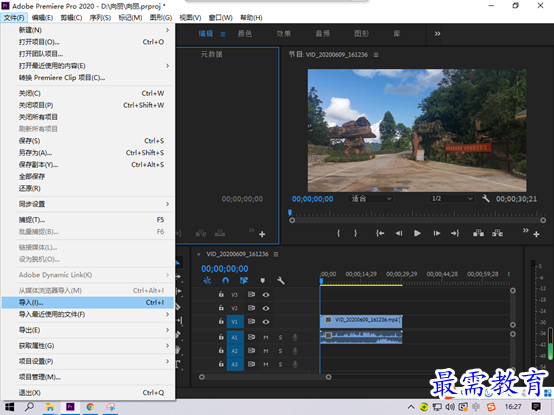Choose Save As in File menu
This screenshot has height=415, width=554.
click(x=88, y=153)
